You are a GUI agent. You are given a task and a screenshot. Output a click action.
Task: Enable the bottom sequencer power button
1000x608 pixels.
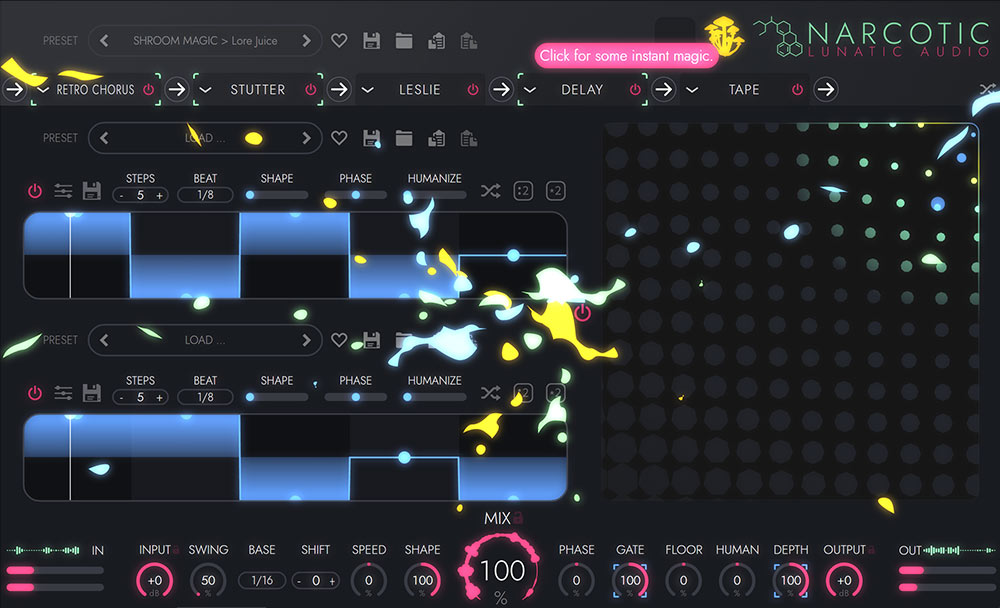pos(34,393)
